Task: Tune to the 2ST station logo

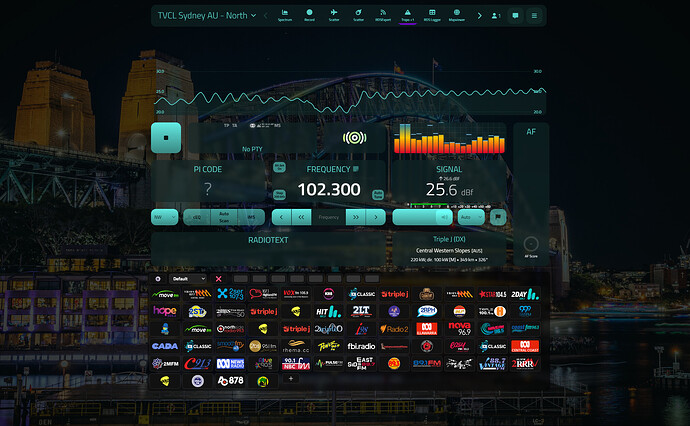Action: 198,311
